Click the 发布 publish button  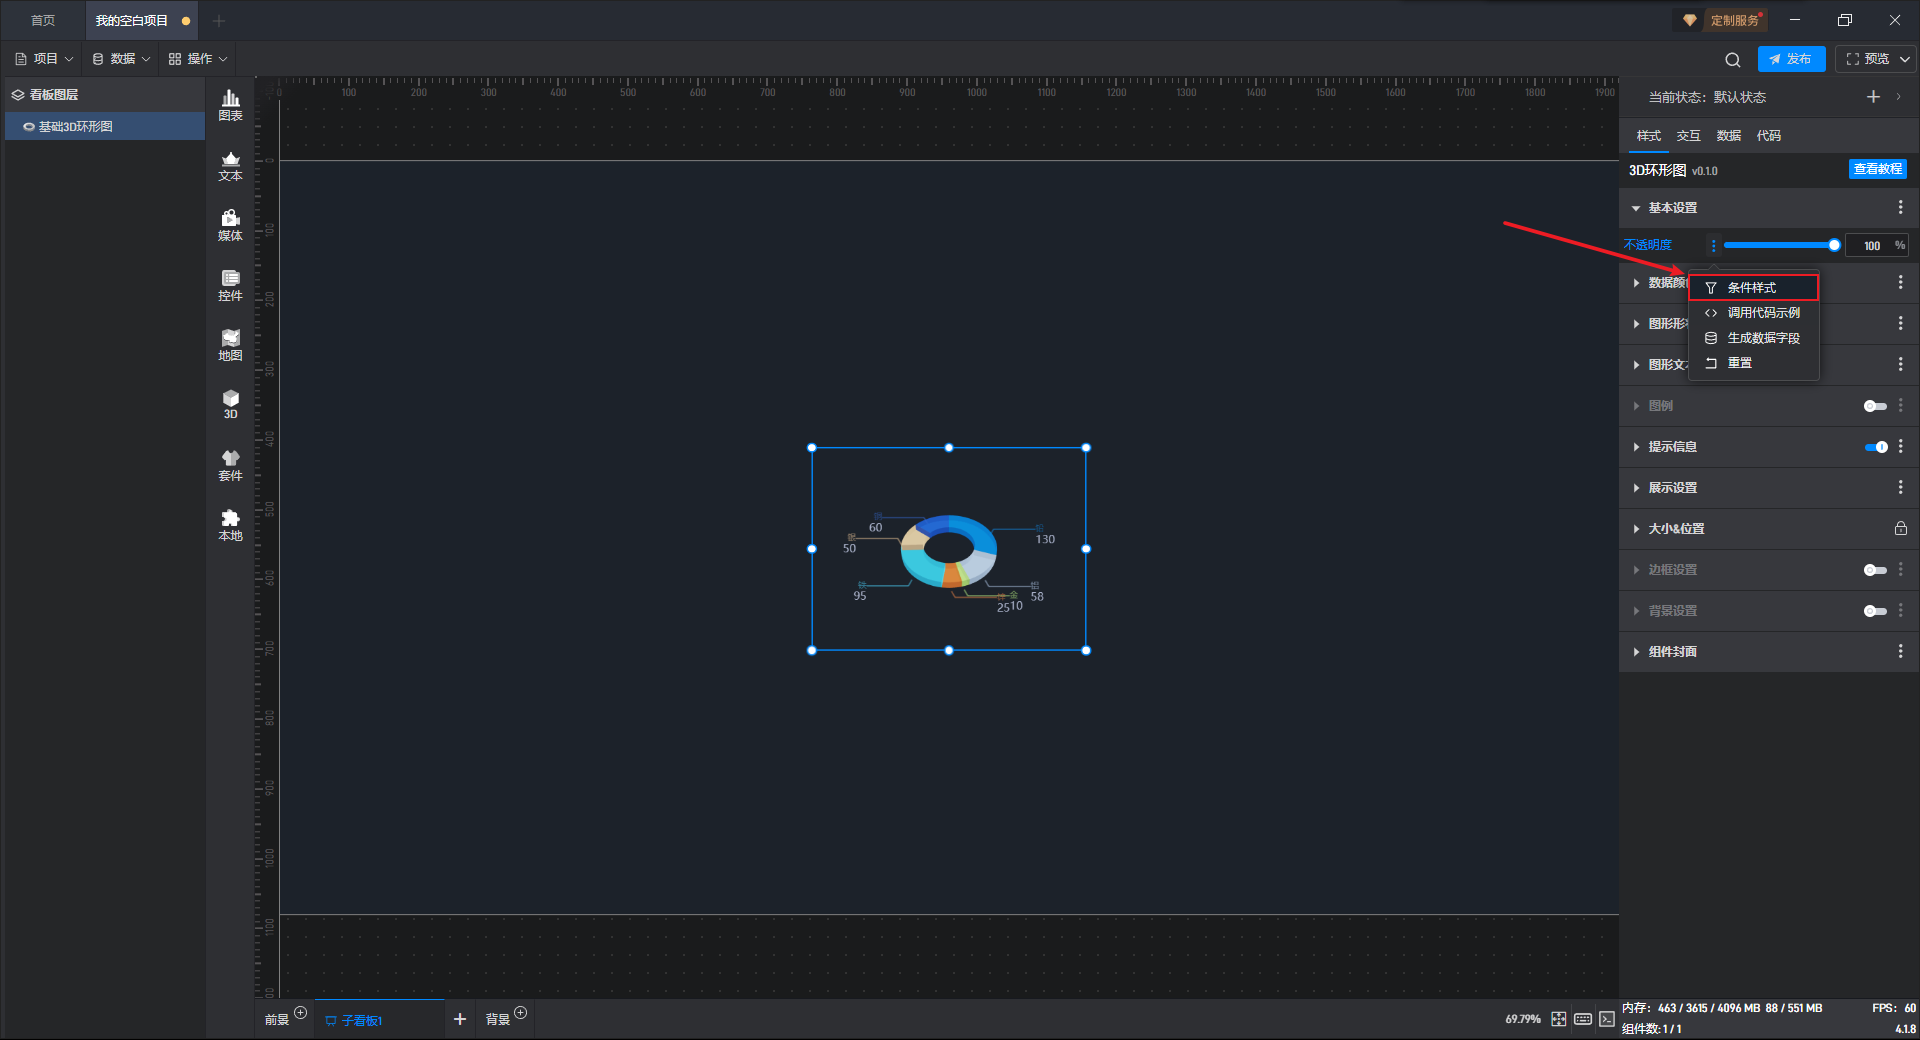coord(1791,59)
